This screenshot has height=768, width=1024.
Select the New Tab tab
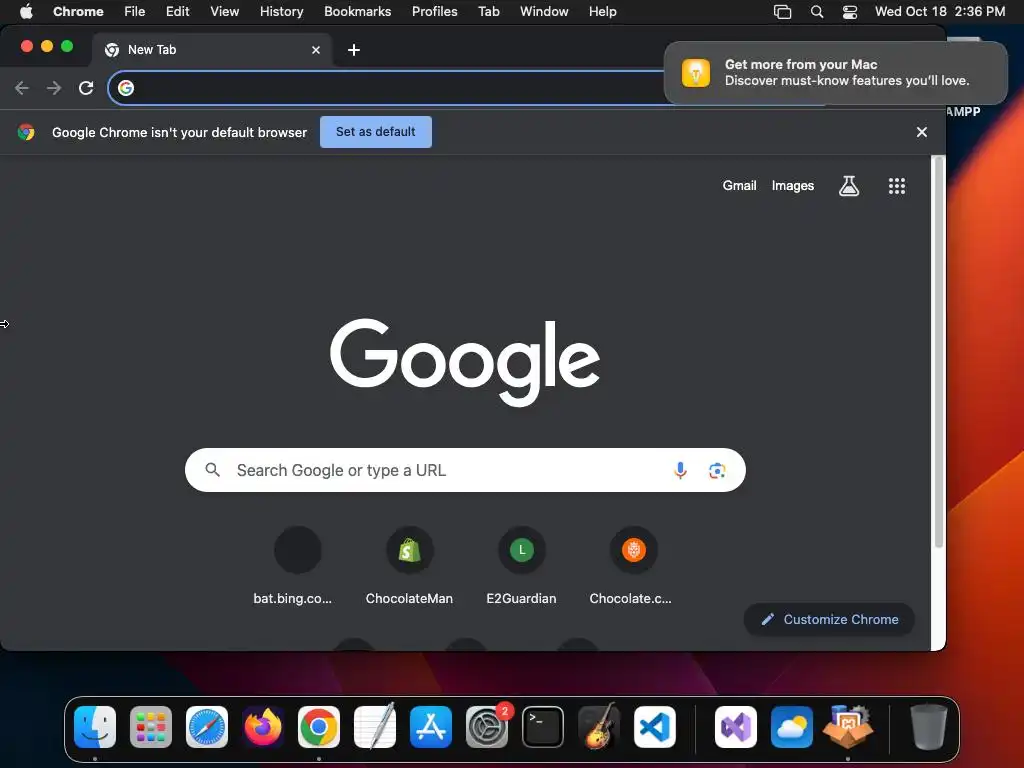(x=212, y=50)
